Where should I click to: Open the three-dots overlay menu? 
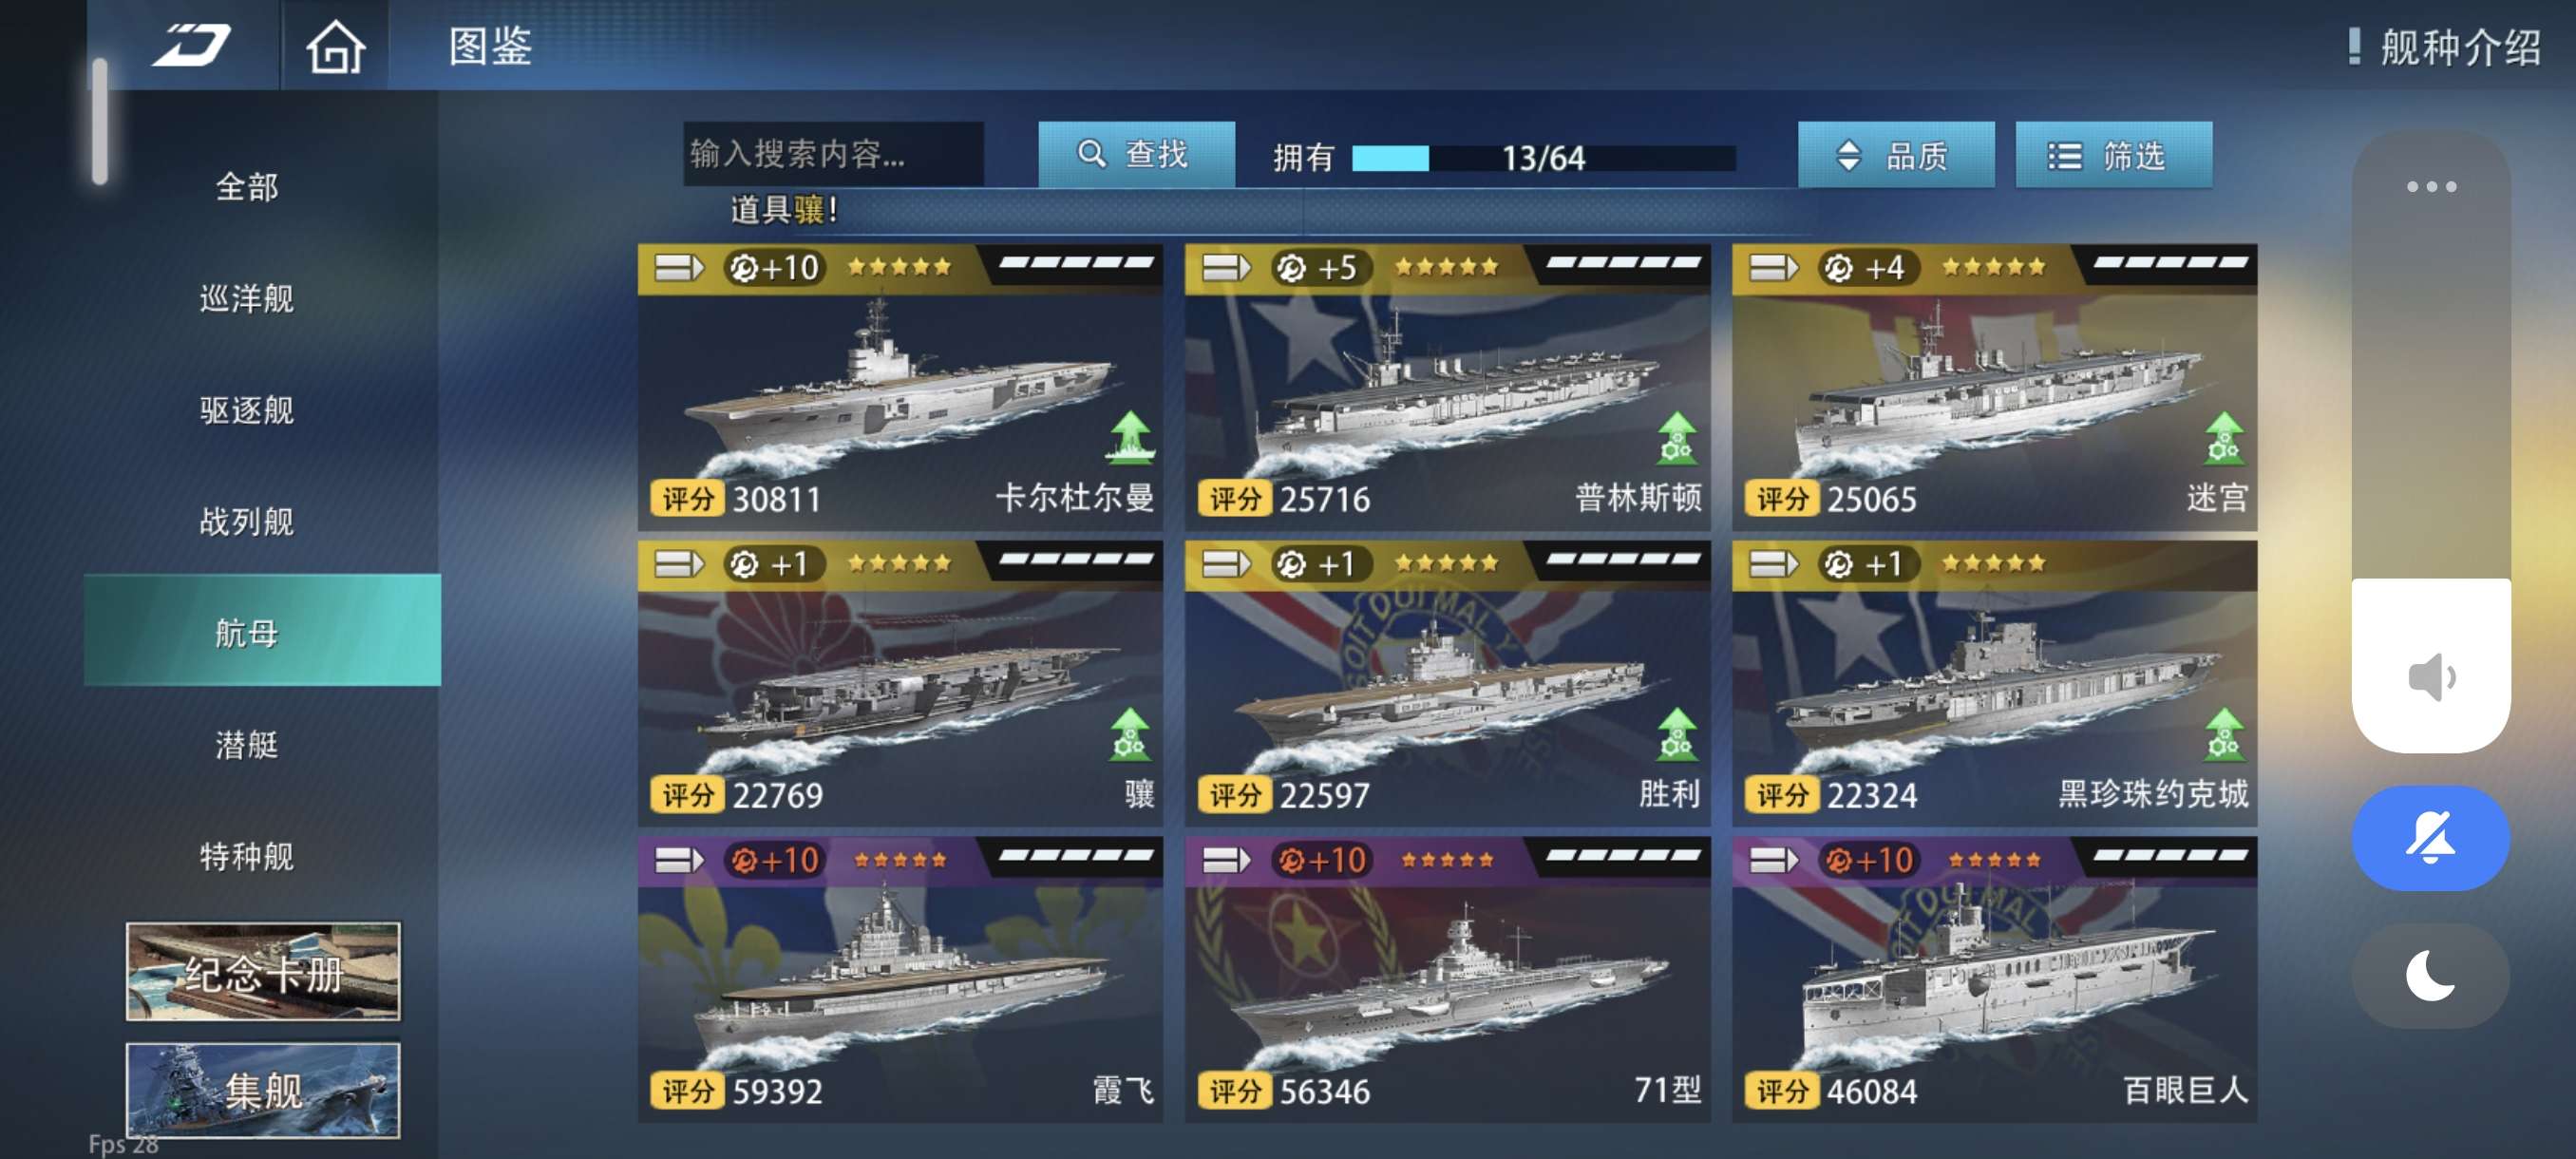(2430, 186)
